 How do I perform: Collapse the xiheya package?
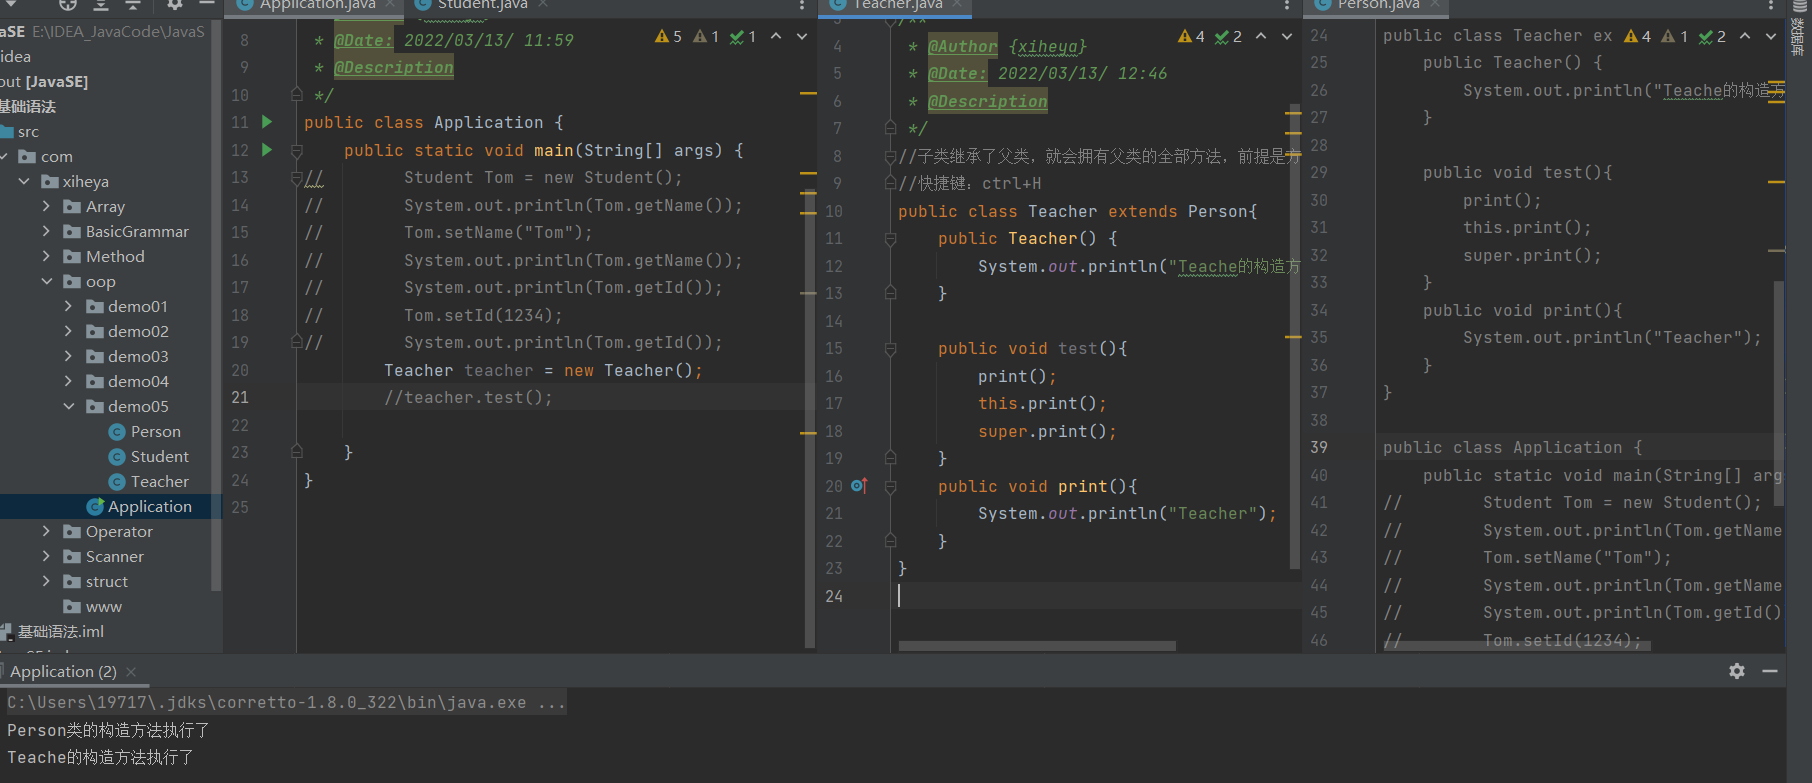point(24,182)
